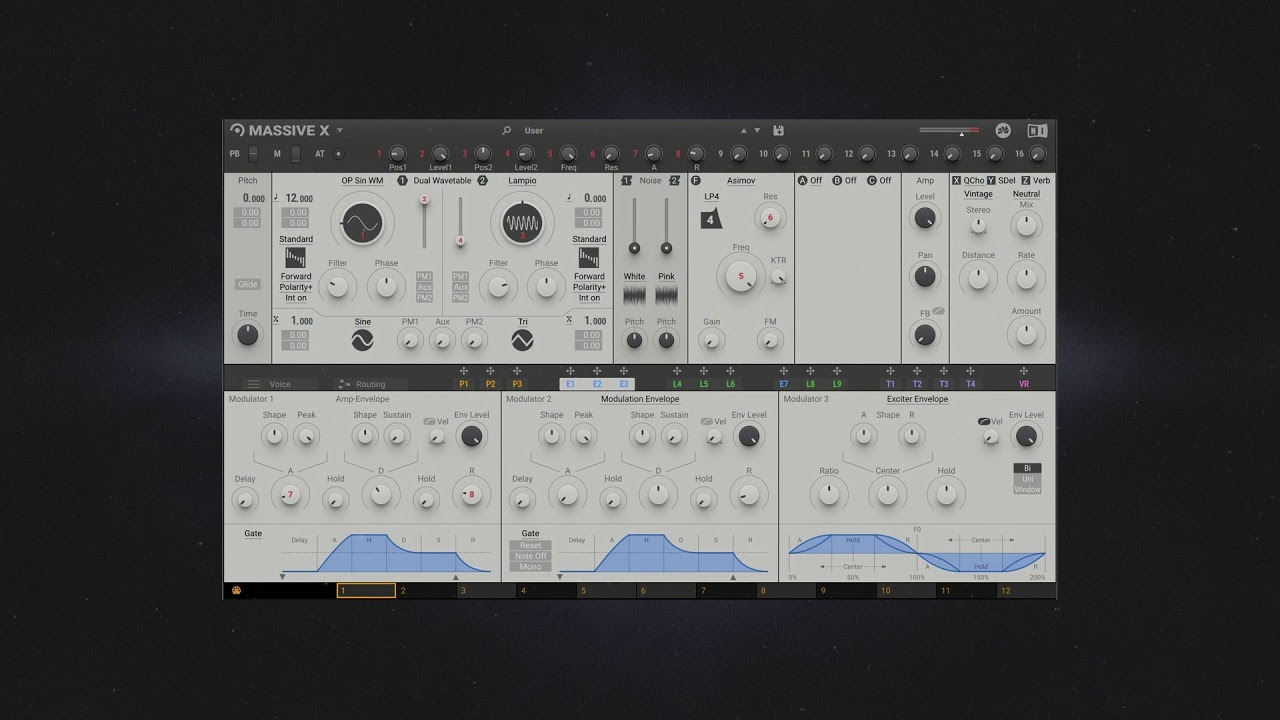Step to next preset with down arrow
1280x720 pixels.
(757, 130)
